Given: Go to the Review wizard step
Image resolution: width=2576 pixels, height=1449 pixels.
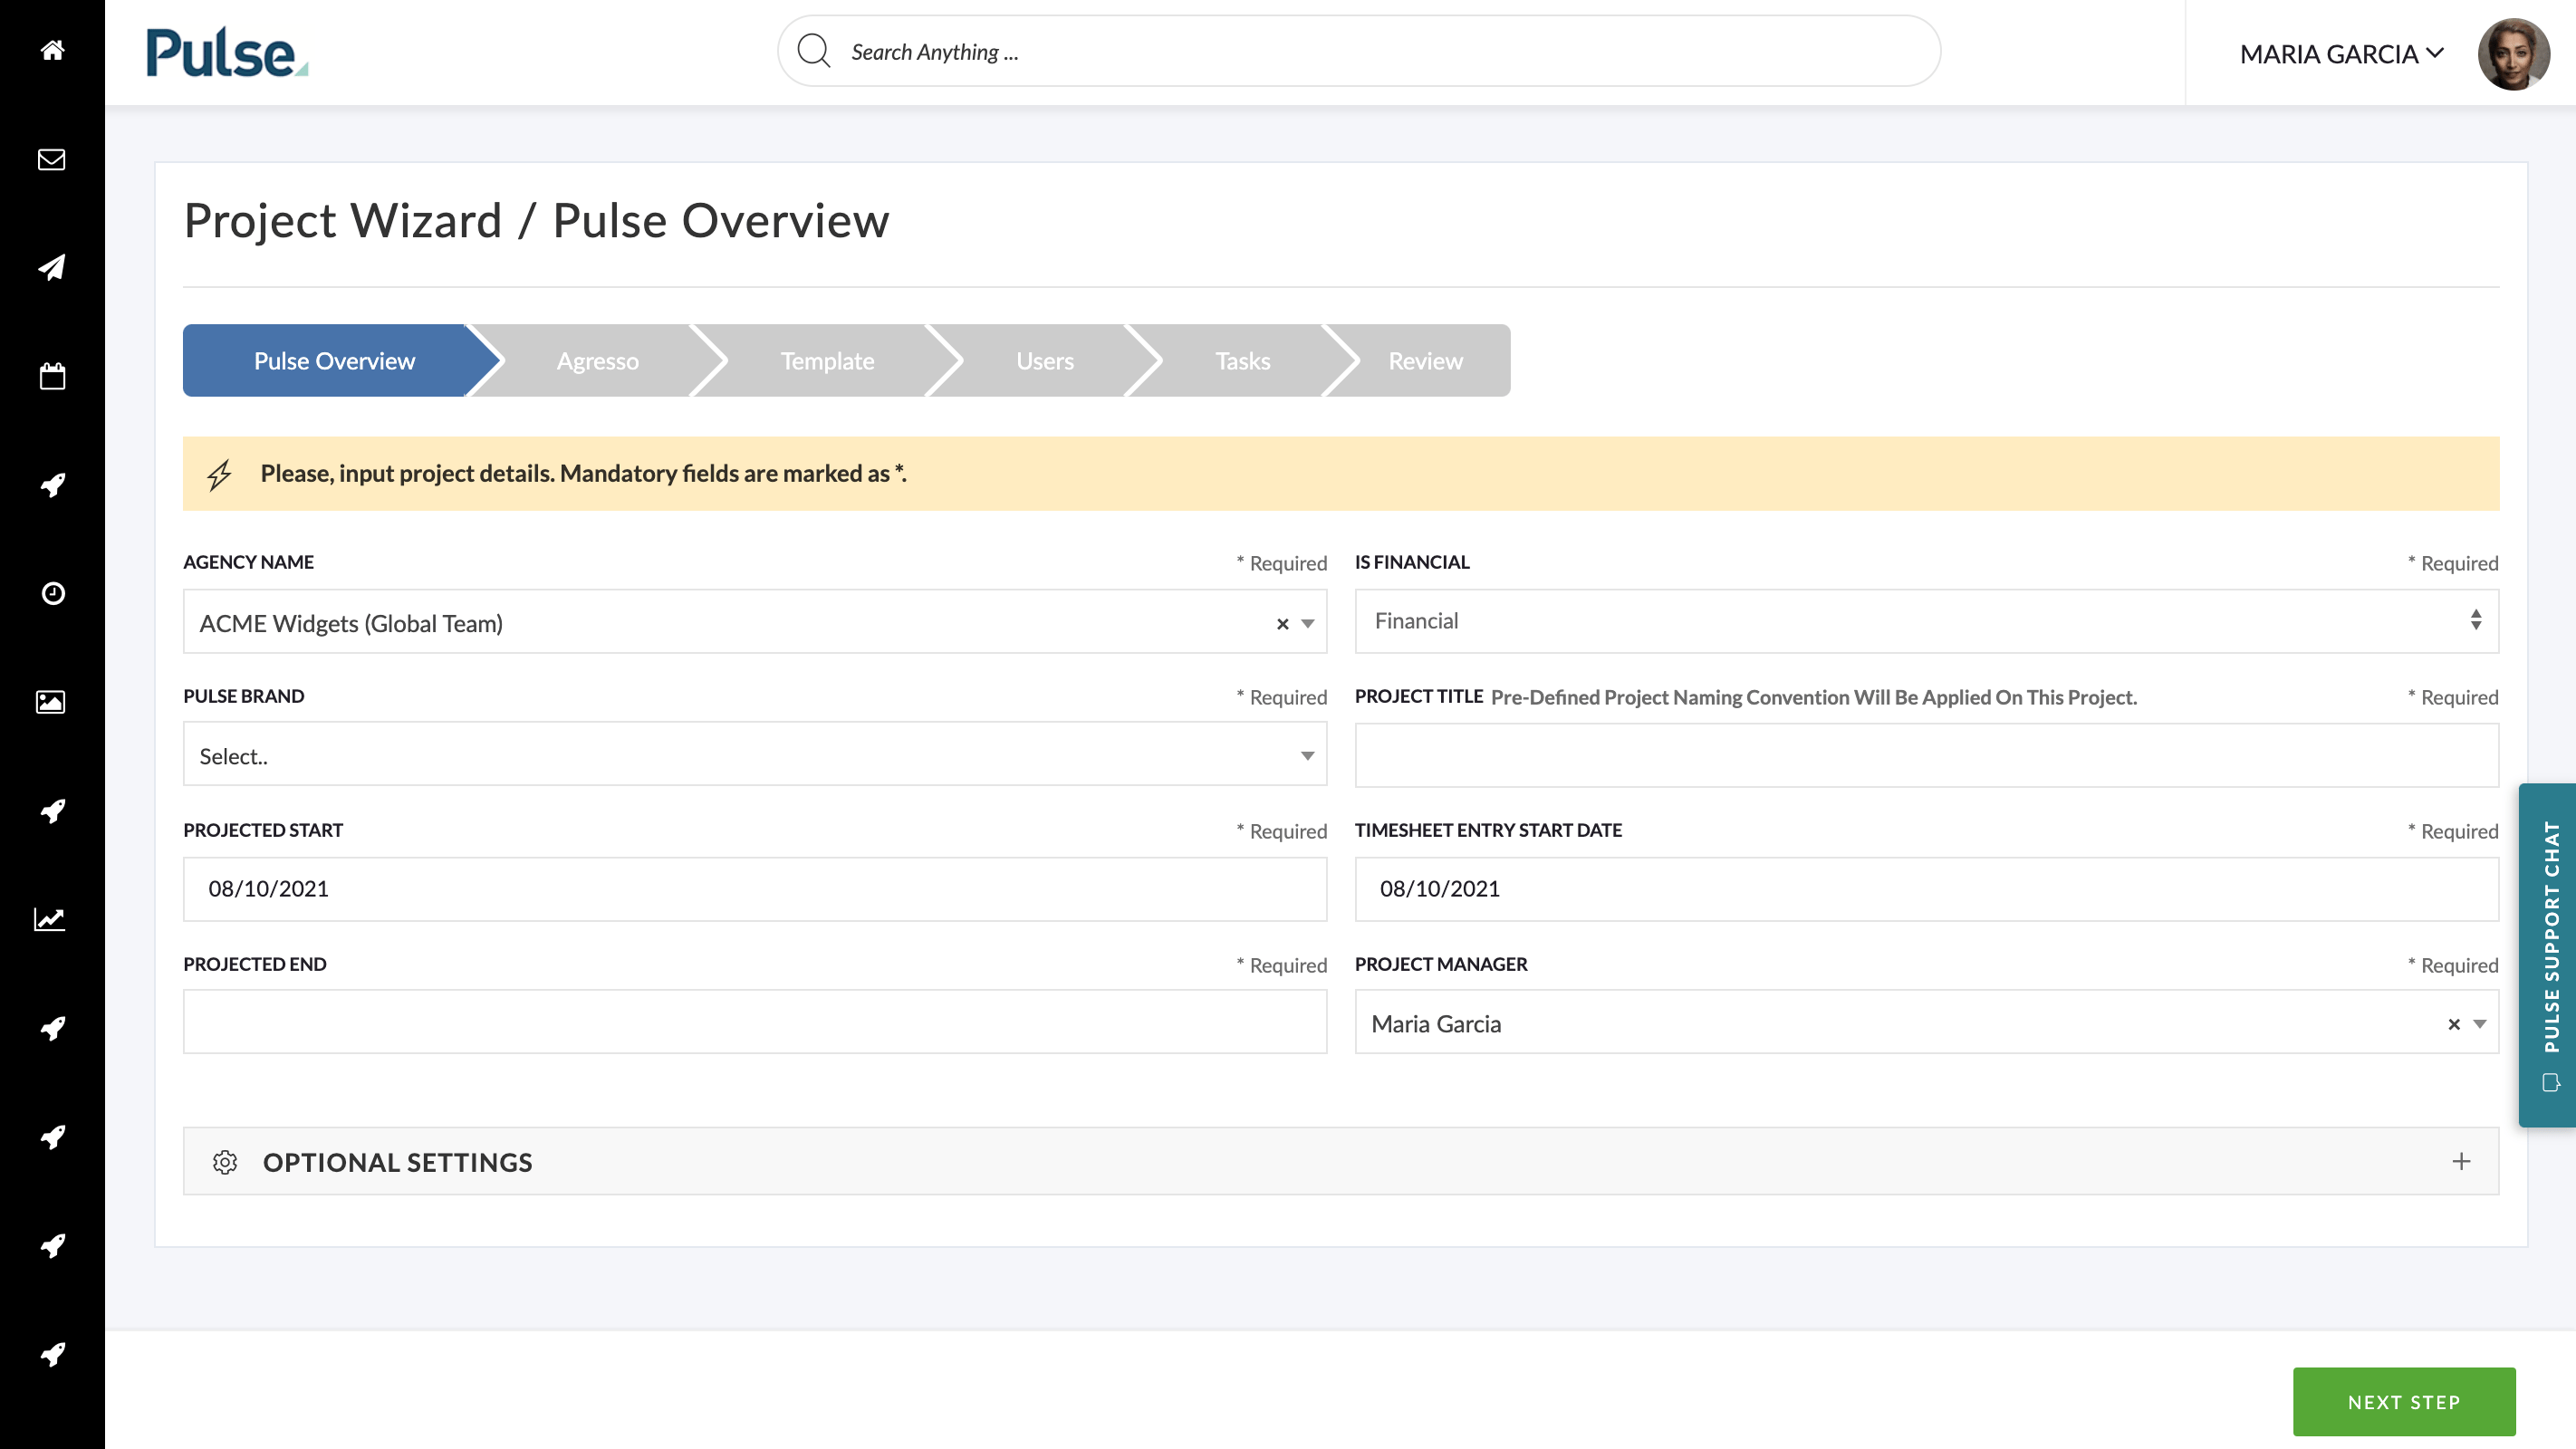Looking at the screenshot, I should 1425,361.
